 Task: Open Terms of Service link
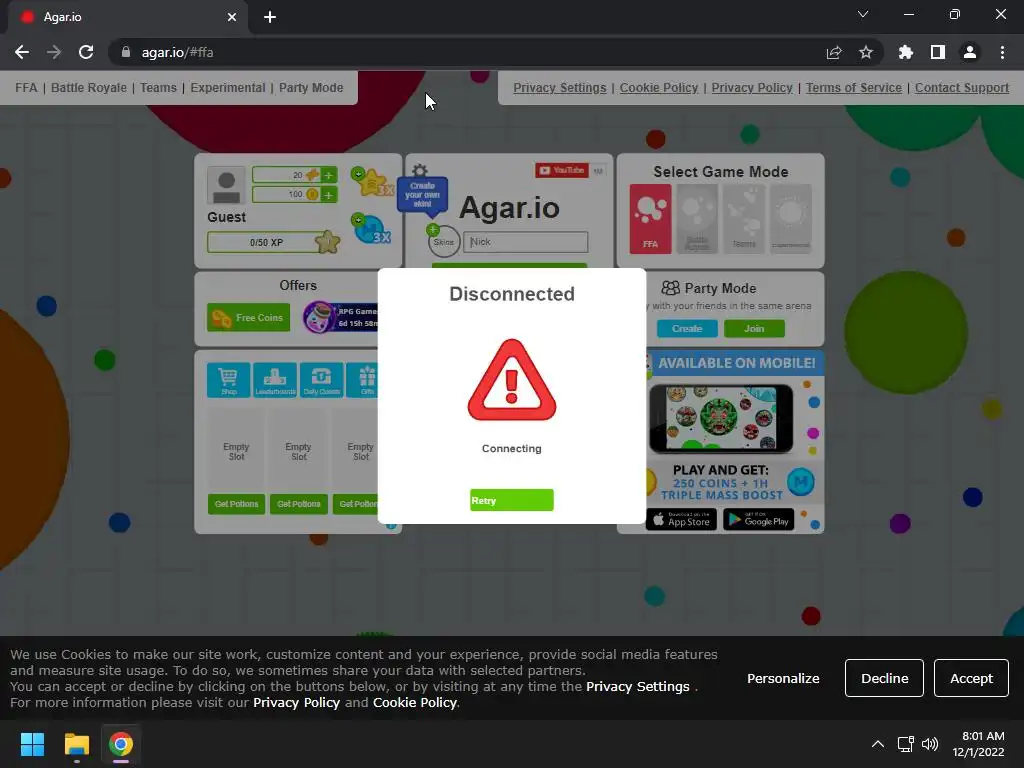tap(854, 88)
